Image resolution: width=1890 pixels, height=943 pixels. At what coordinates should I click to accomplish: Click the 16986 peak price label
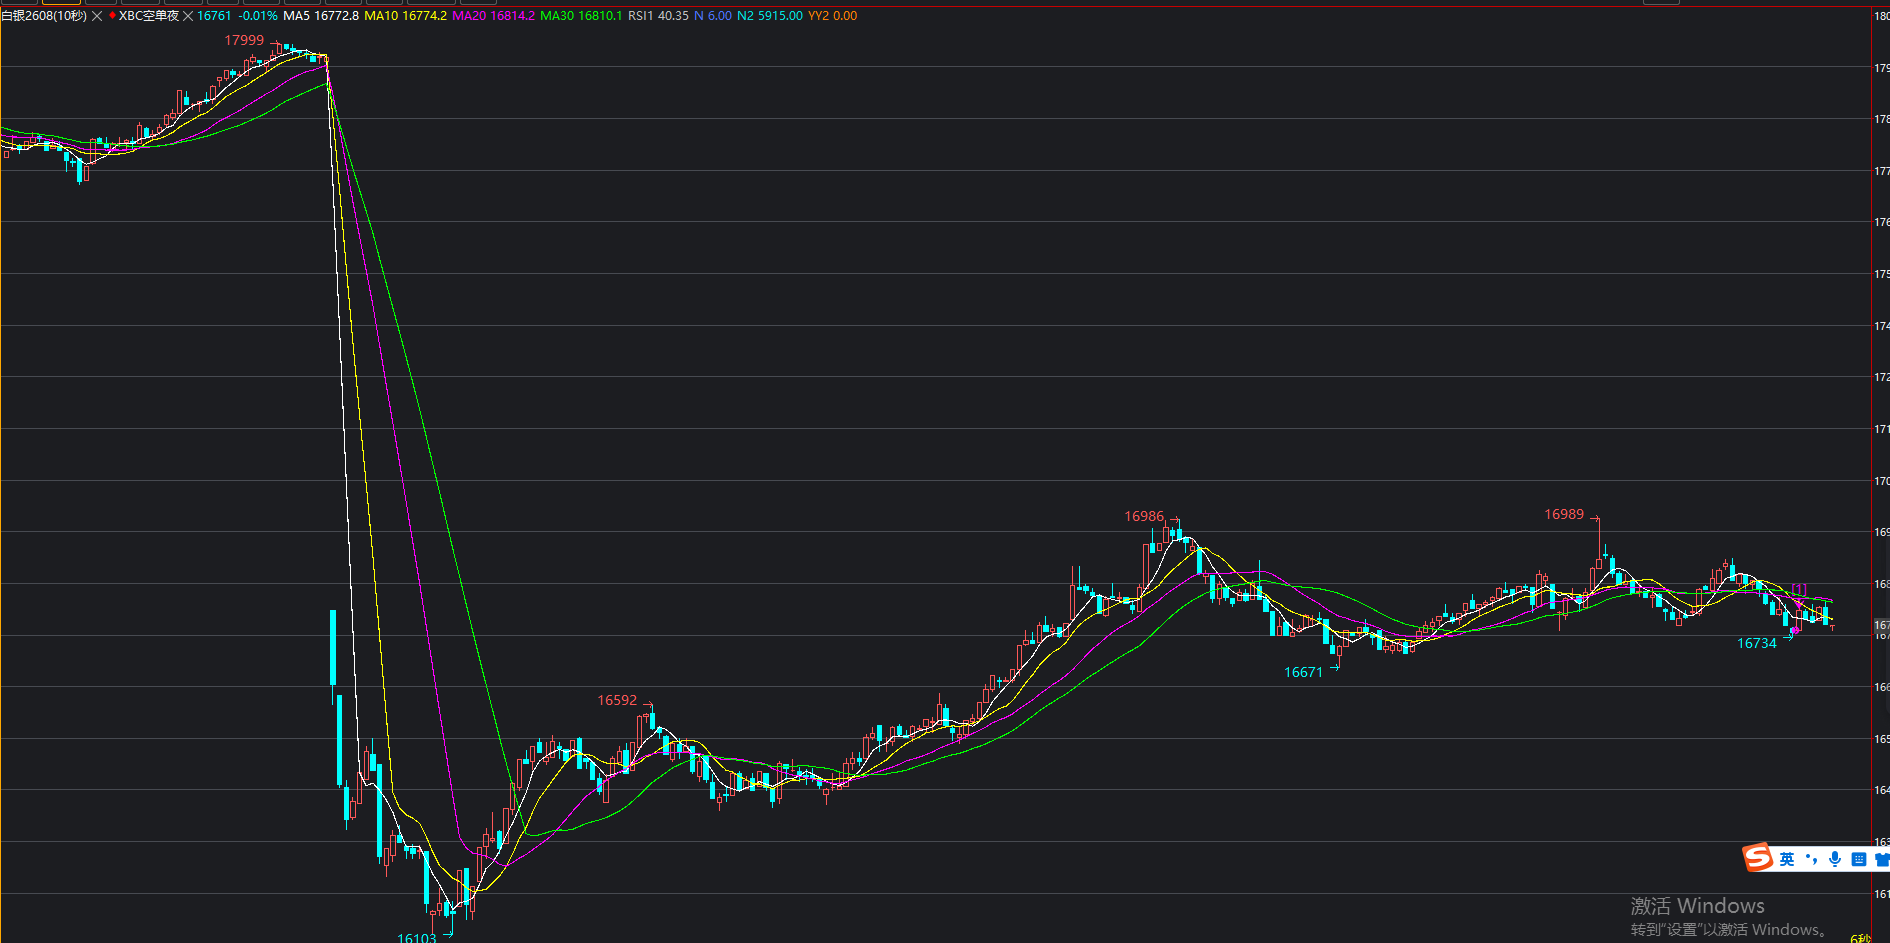pos(1144,516)
